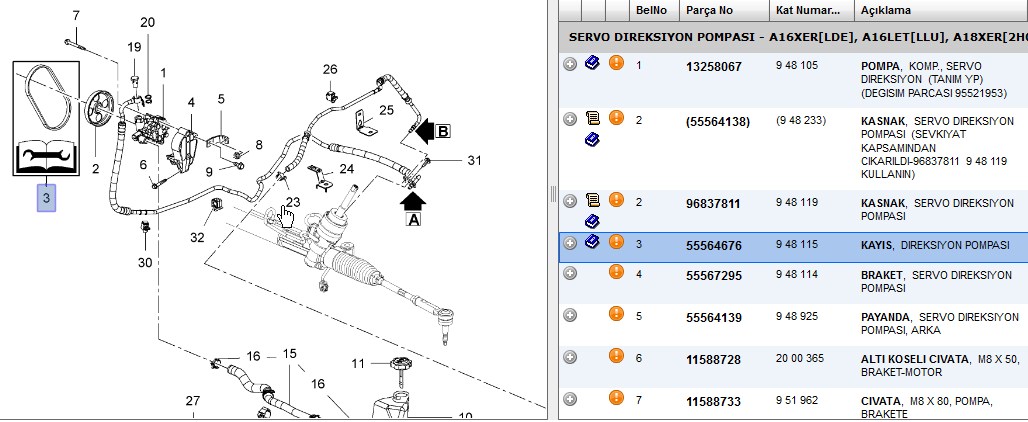Select the highlighted part number 55564676
This screenshot has height=422, width=1028.
713,246
